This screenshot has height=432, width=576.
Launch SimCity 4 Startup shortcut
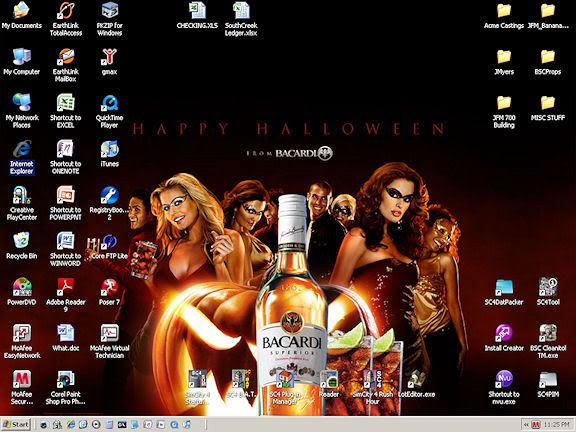coord(197,388)
